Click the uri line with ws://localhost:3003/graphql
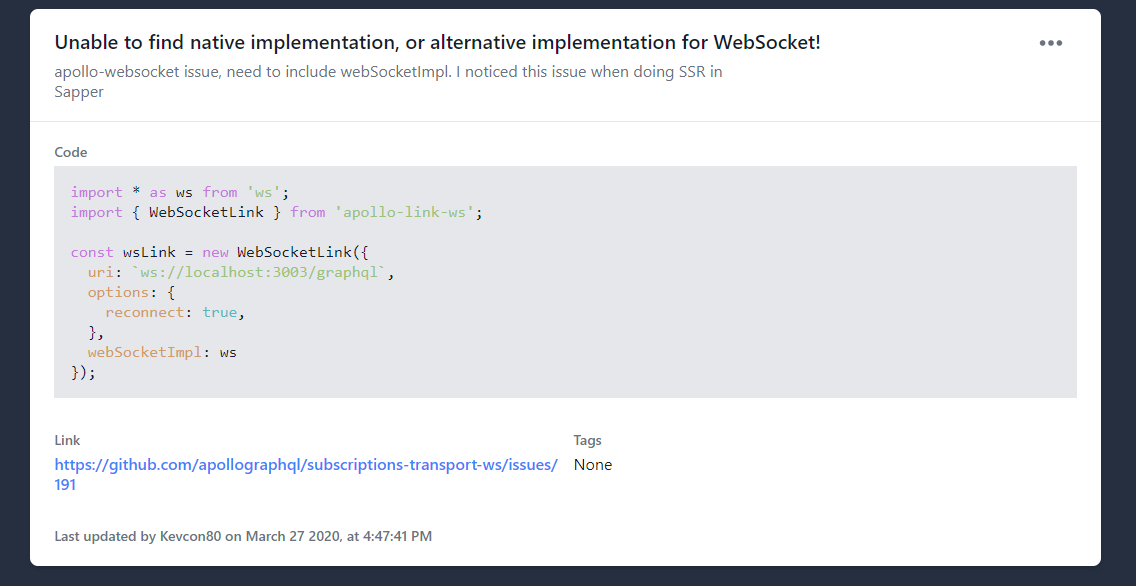Screen dimensions: 1136x586 pos(241,272)
